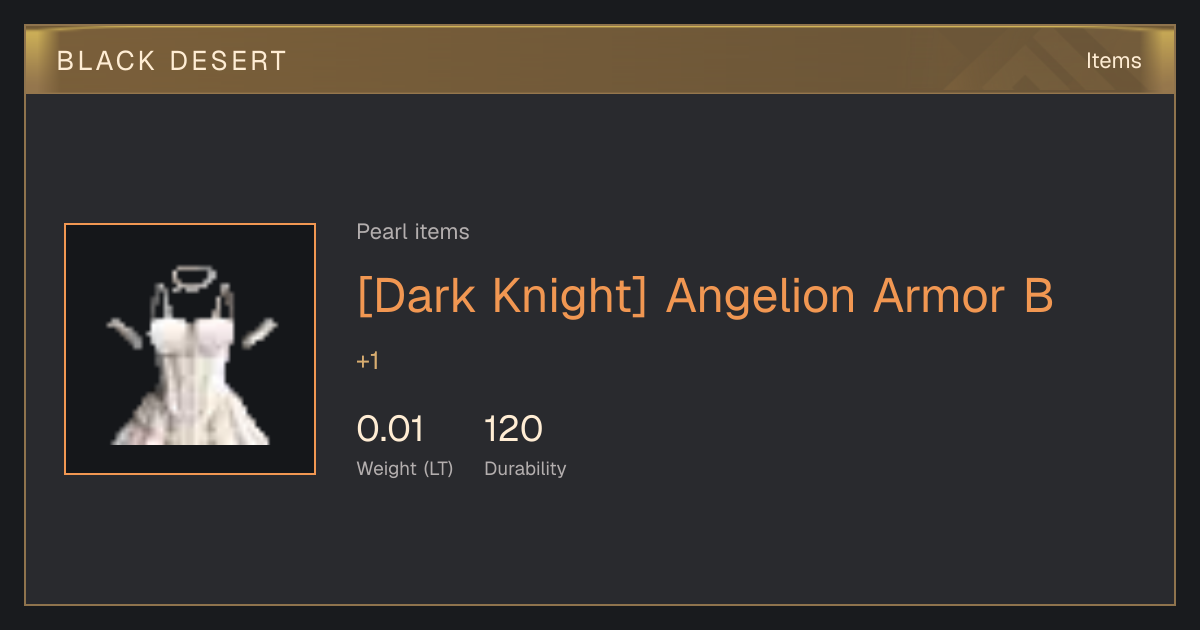The height and width of the screenshot is (630, 1200).
Task: Click the BLACK DESERT logo text
Action: click(172, 61)
